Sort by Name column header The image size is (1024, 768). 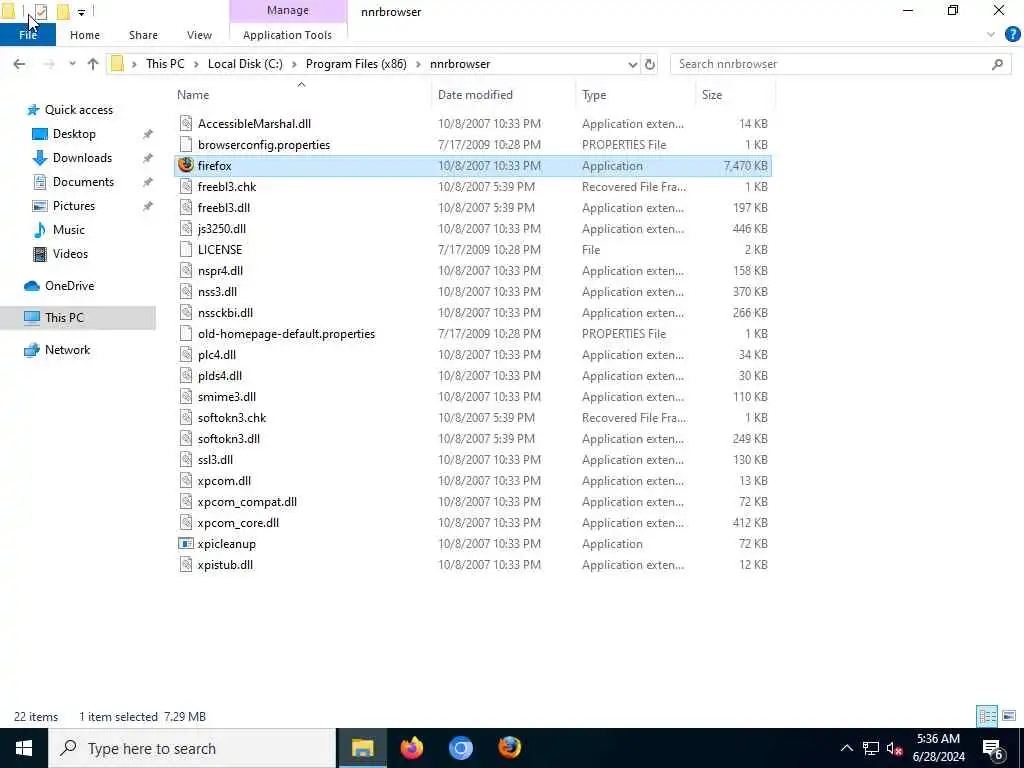click(301, 95)
